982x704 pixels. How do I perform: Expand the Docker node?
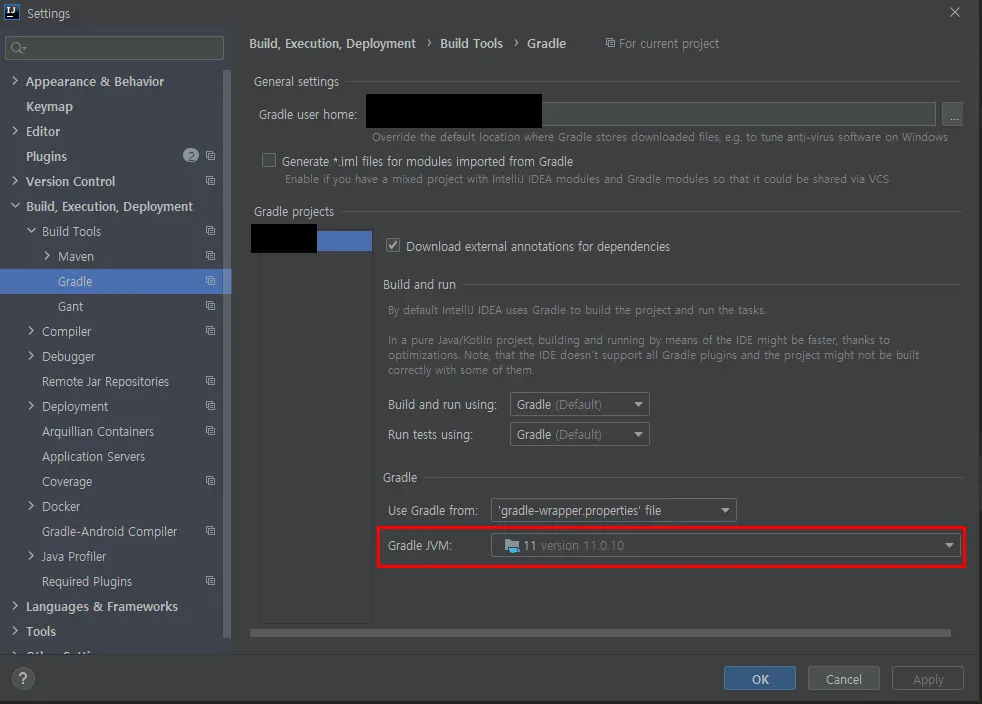(x=31, y=506)
